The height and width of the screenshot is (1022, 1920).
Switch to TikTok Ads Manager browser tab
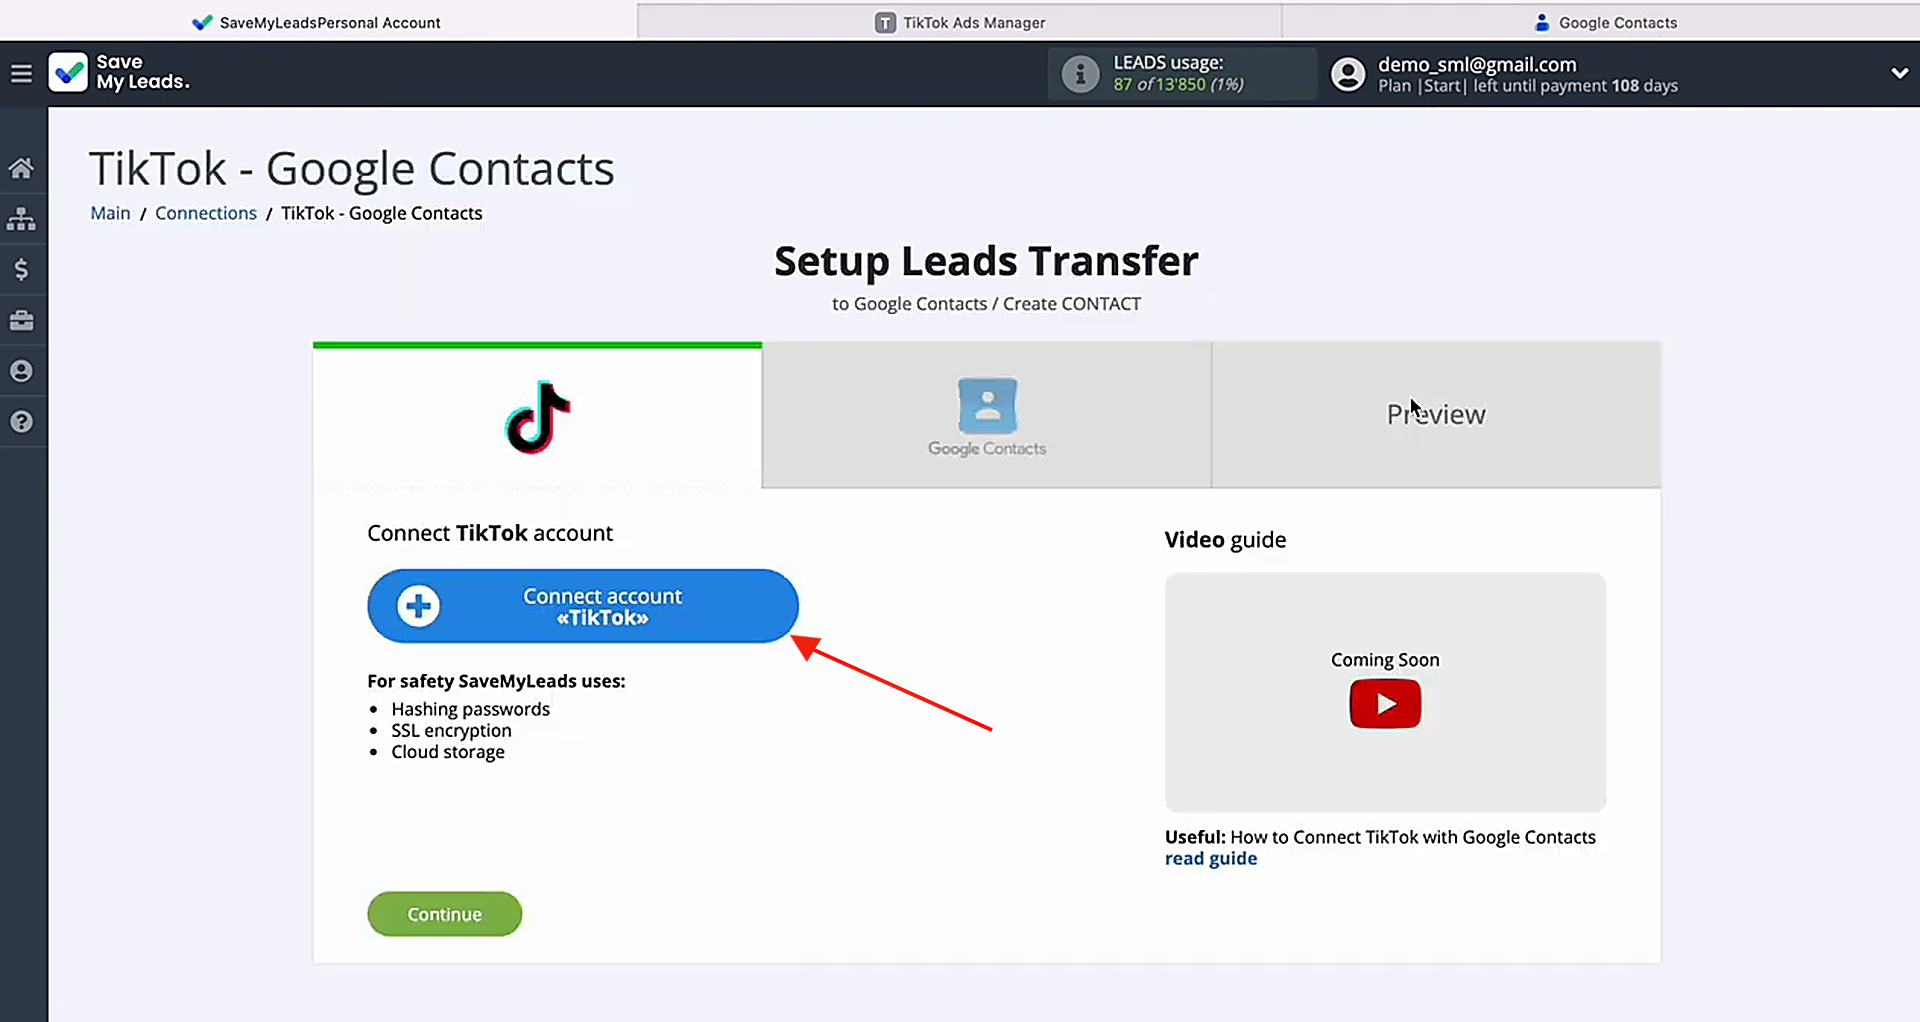960,22
